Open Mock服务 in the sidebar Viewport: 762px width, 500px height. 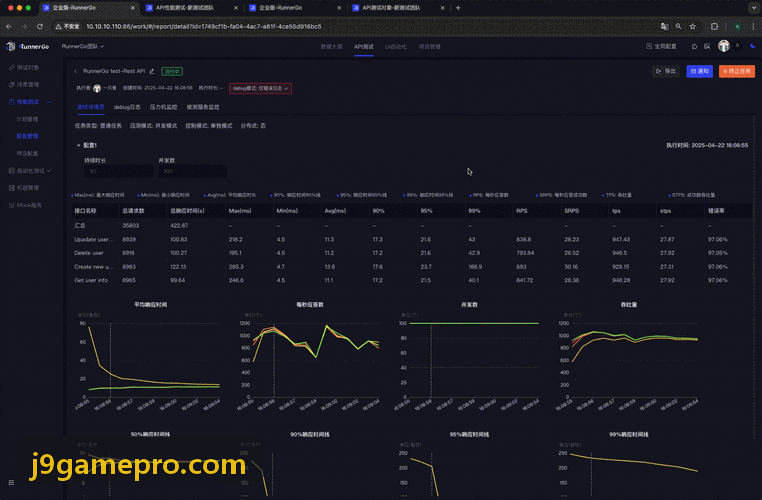(x=25, y=205)
